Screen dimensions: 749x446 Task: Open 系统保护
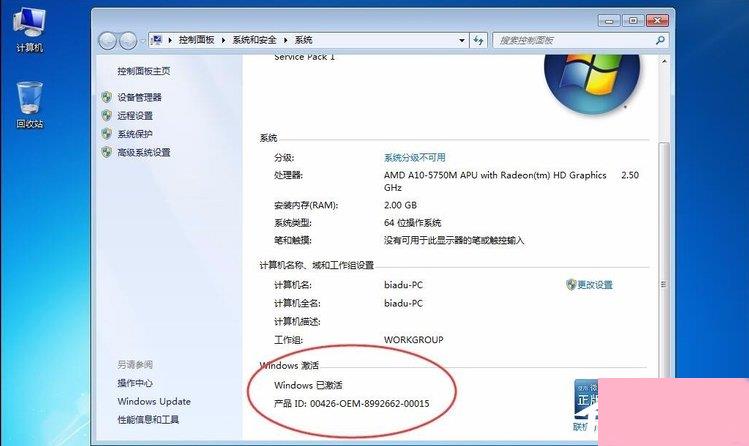click(x=135, y=134)
